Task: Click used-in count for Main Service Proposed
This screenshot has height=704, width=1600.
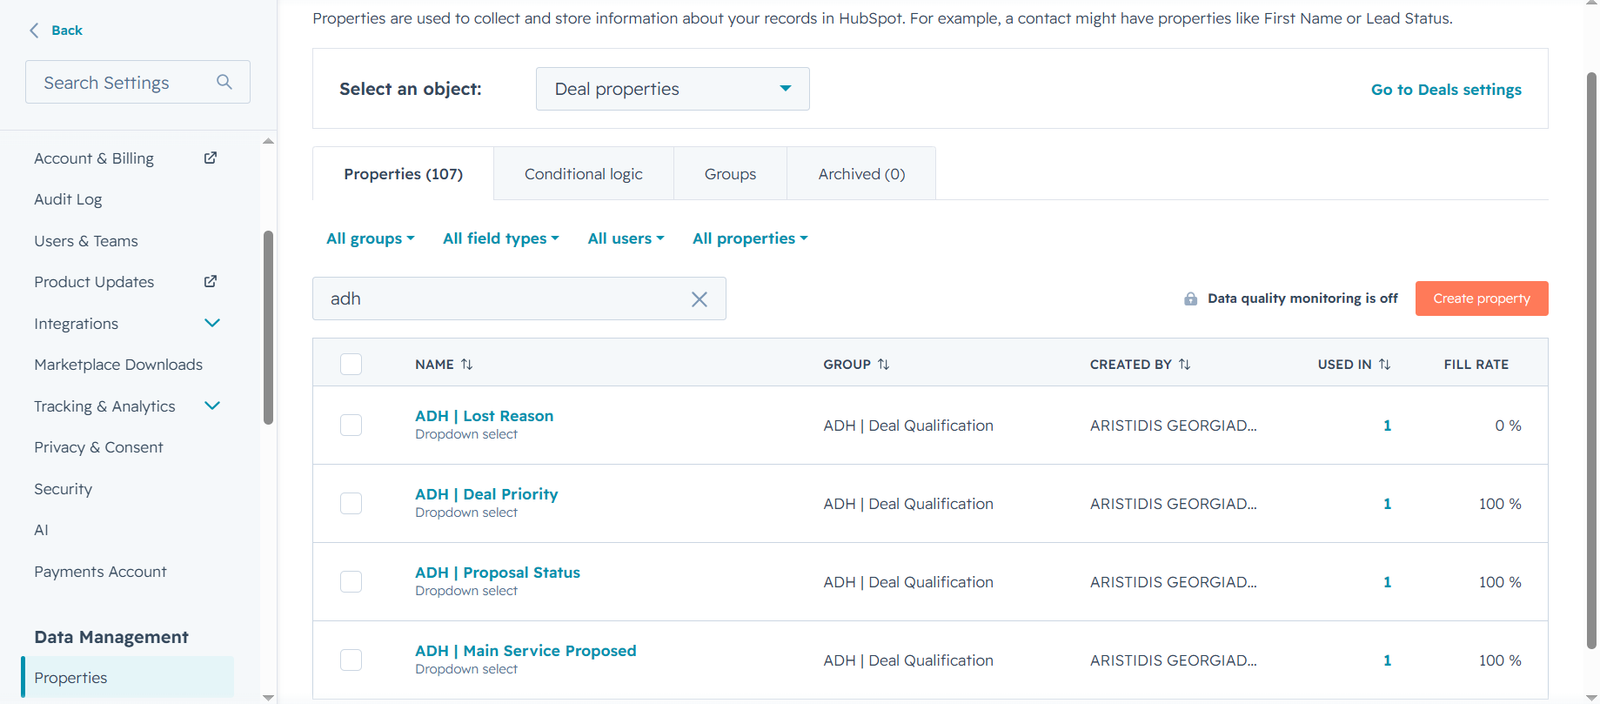Action: coord(1387,660)
